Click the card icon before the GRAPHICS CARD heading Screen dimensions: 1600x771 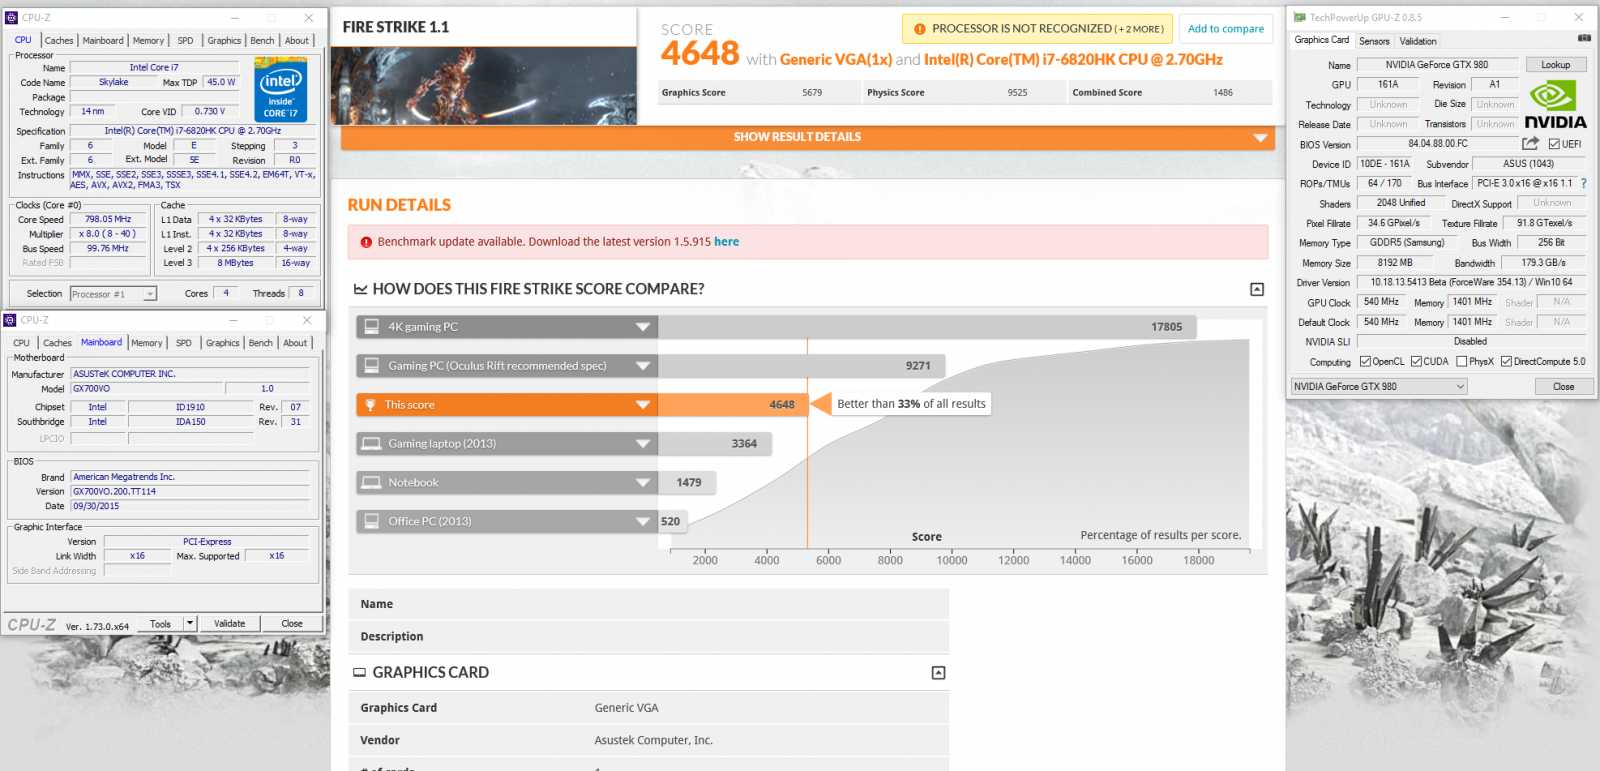(360, 673)
